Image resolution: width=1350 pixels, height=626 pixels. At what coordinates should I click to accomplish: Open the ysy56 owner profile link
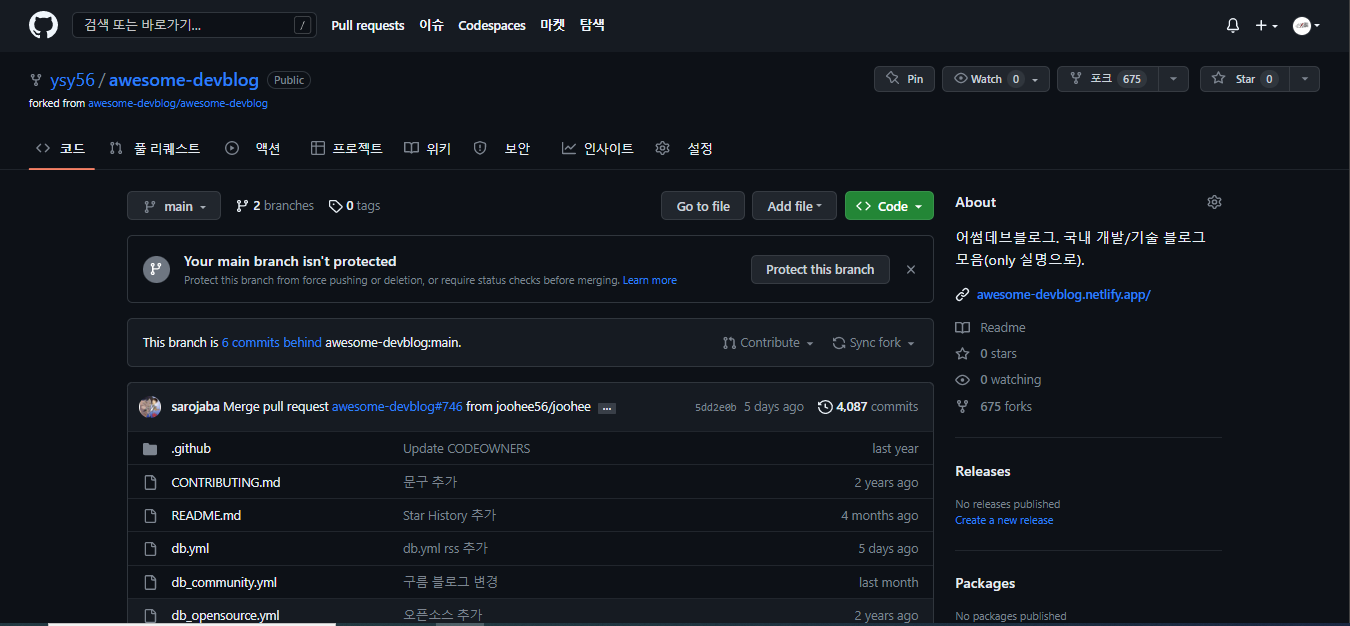72,80
